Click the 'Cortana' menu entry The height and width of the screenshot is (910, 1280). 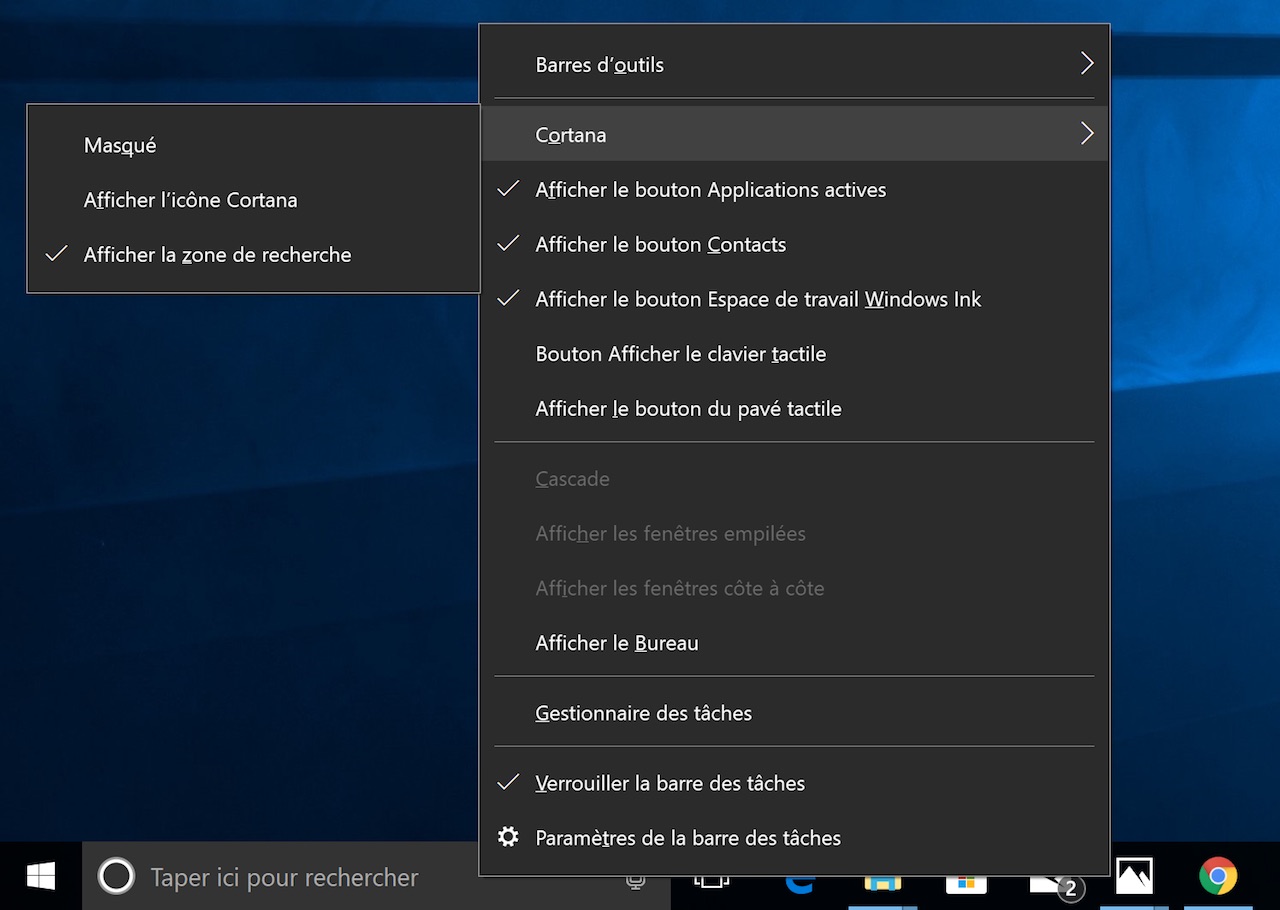click(795, 134)
